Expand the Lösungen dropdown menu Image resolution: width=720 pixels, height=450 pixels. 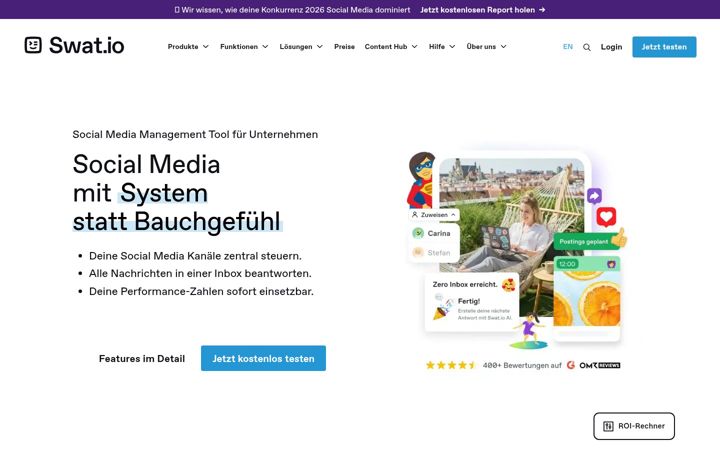click(x=301, y=46)
